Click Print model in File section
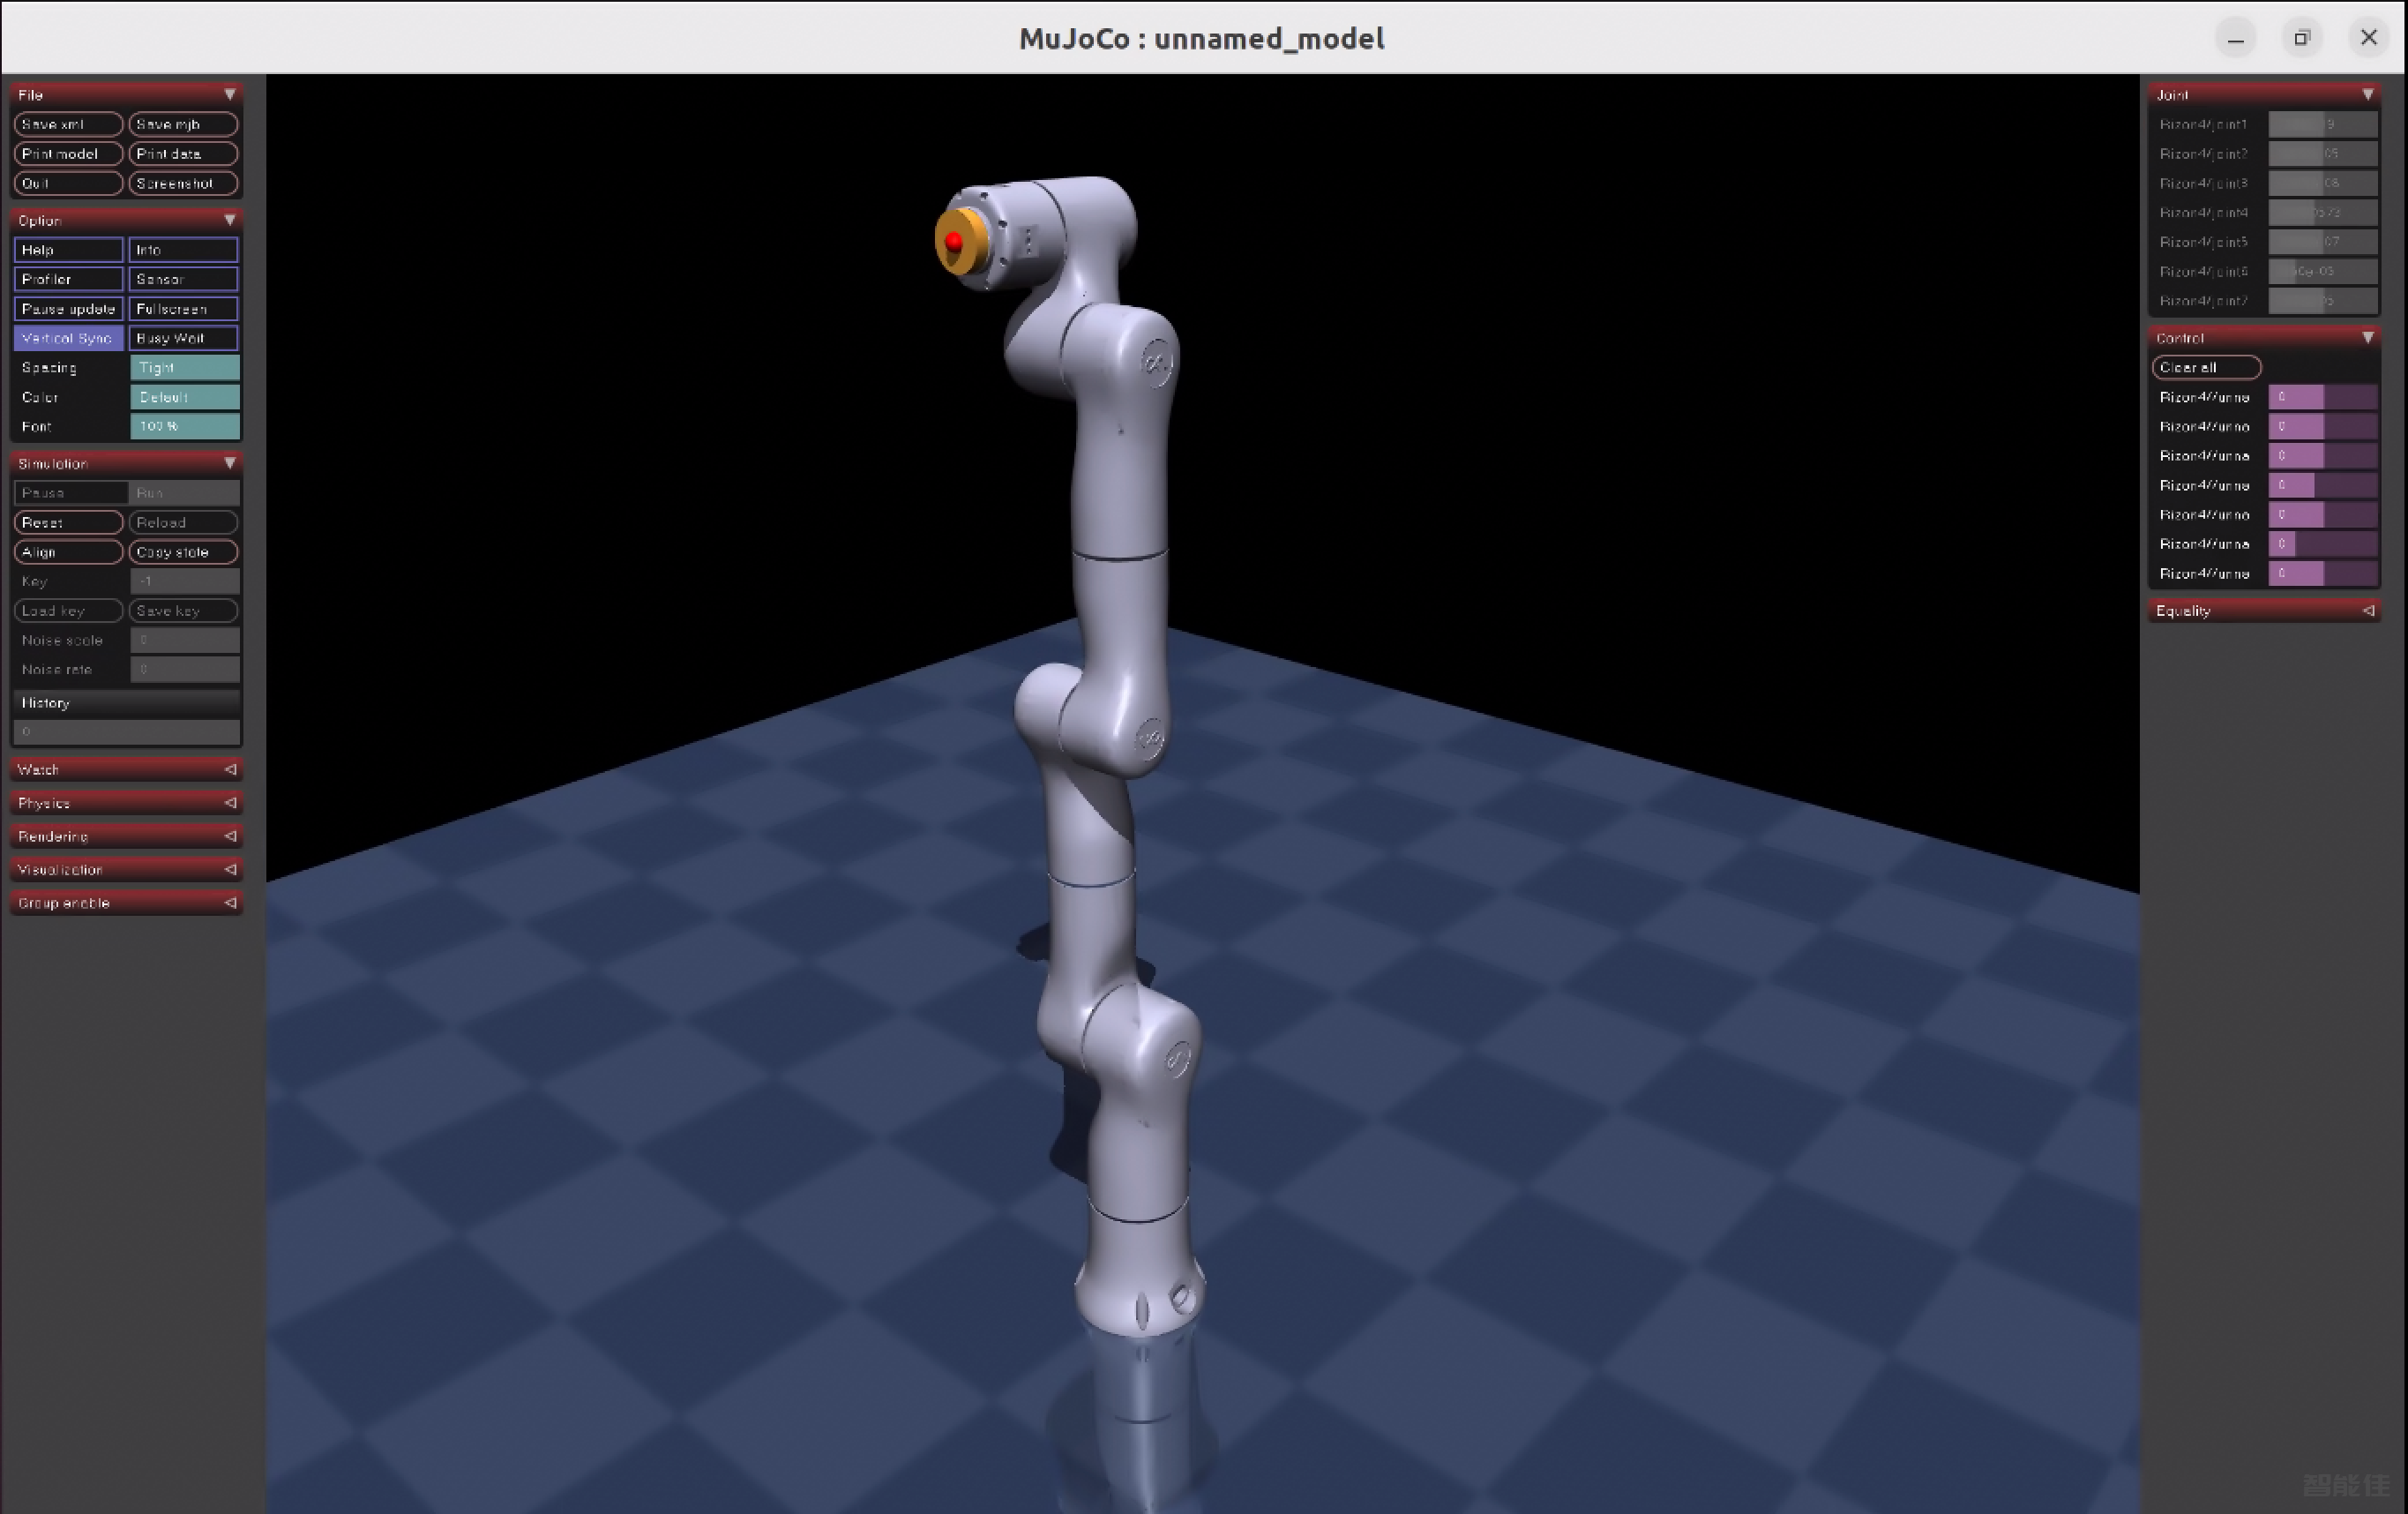The width and height of the screenshot is (2408, 1514). [x=68, y=153]
